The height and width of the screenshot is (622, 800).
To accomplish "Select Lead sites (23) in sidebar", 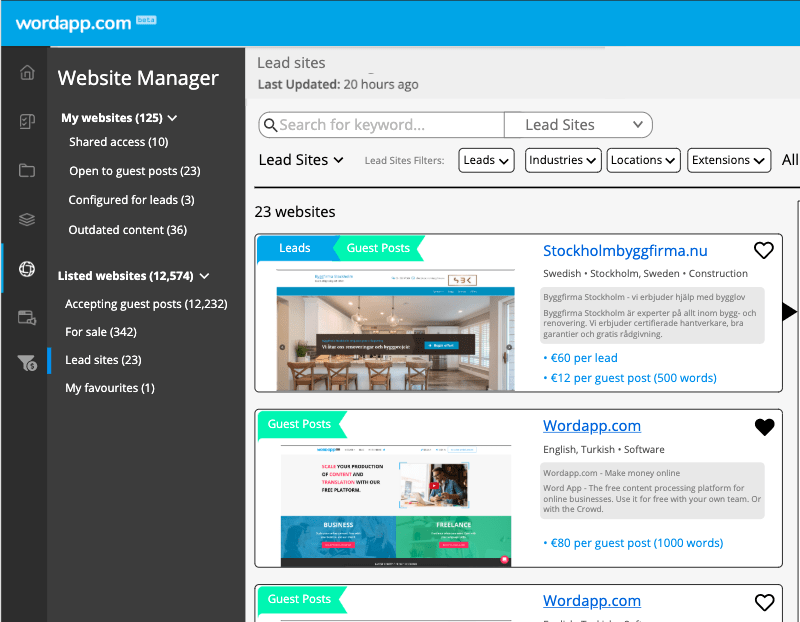I will click(103, 360).
